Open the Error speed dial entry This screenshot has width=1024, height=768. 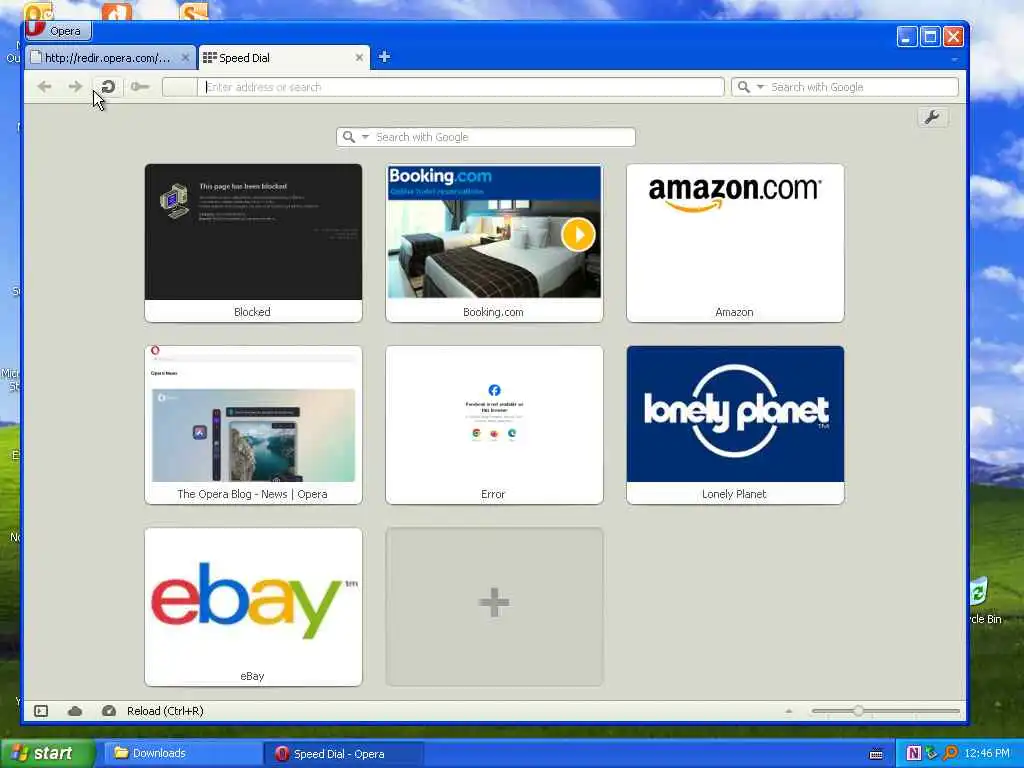point(494,425)
